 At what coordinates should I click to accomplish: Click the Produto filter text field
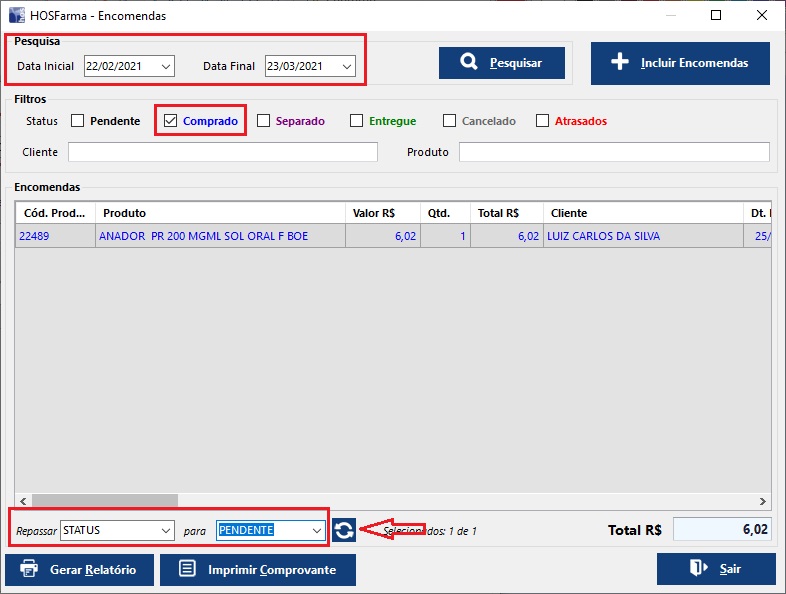tap(613, 152)
